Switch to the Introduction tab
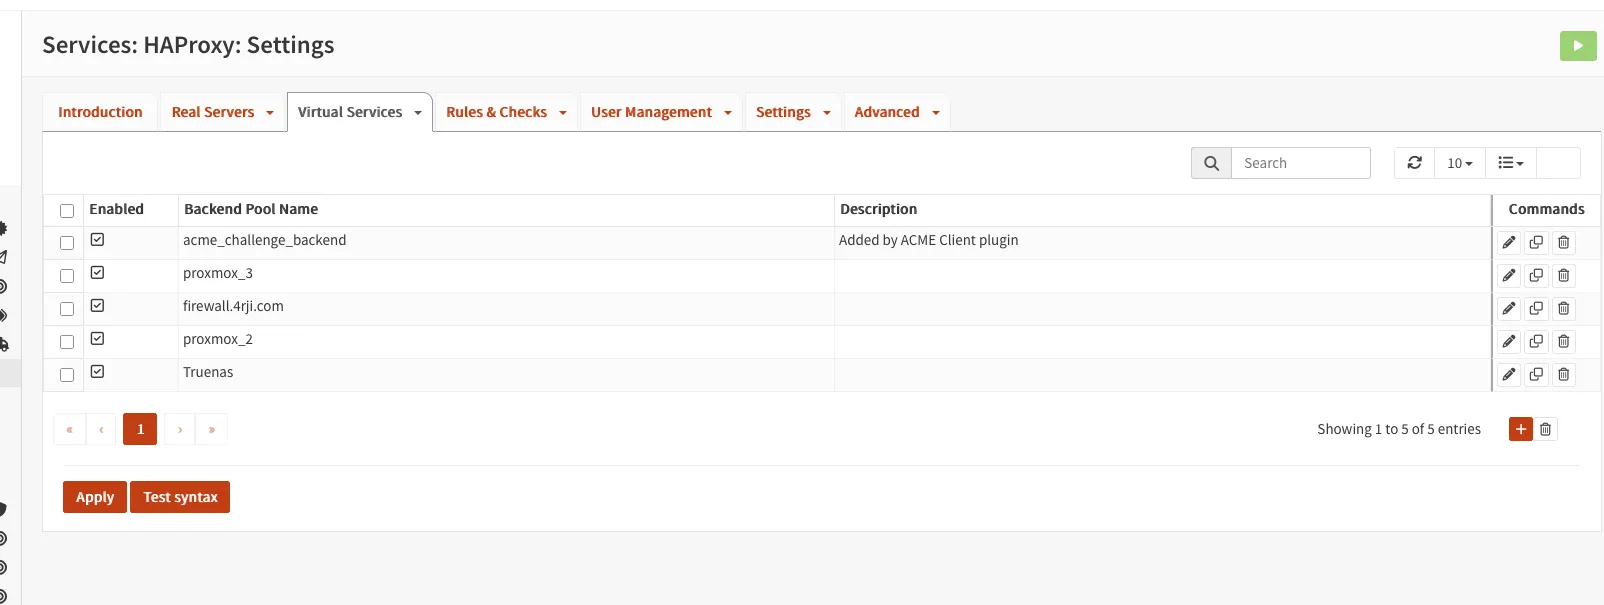This screenshot has height=605, width=1604. pyautogui.click(x=100, y=112)
